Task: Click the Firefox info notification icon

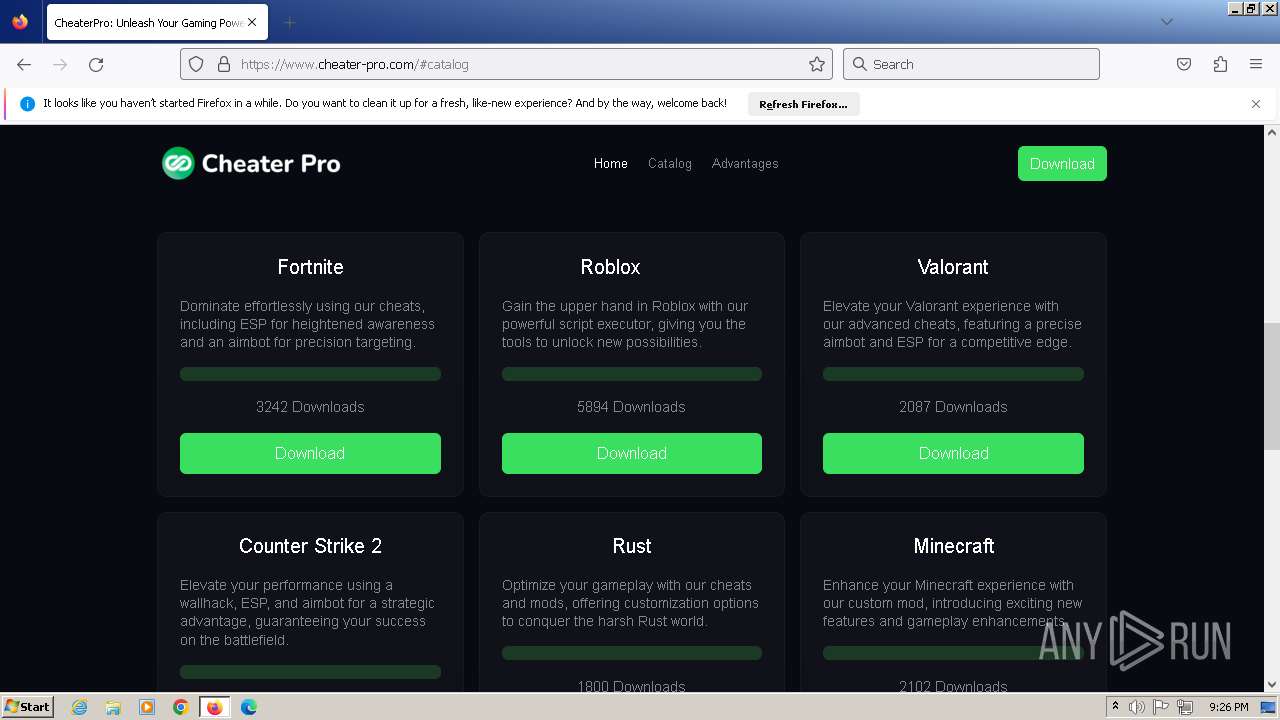Action: (27, 104)
